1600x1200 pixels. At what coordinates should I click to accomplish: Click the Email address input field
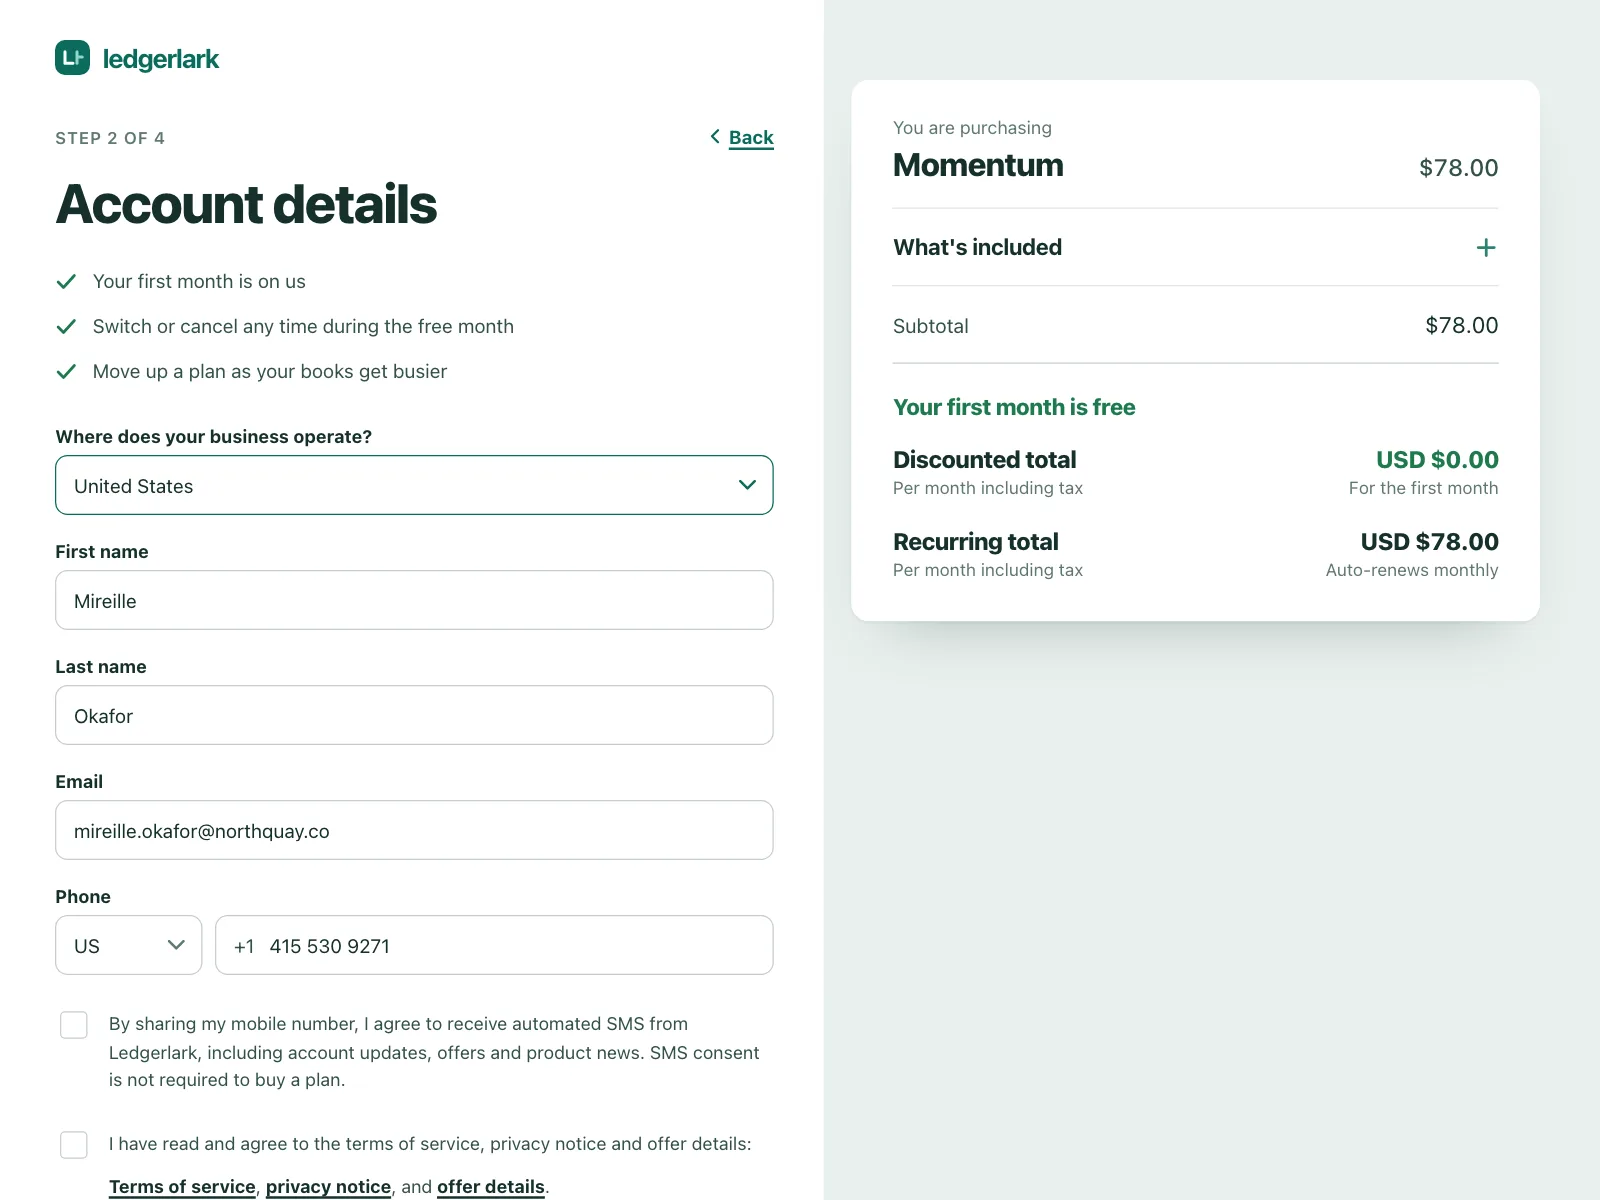pos(414,830)
